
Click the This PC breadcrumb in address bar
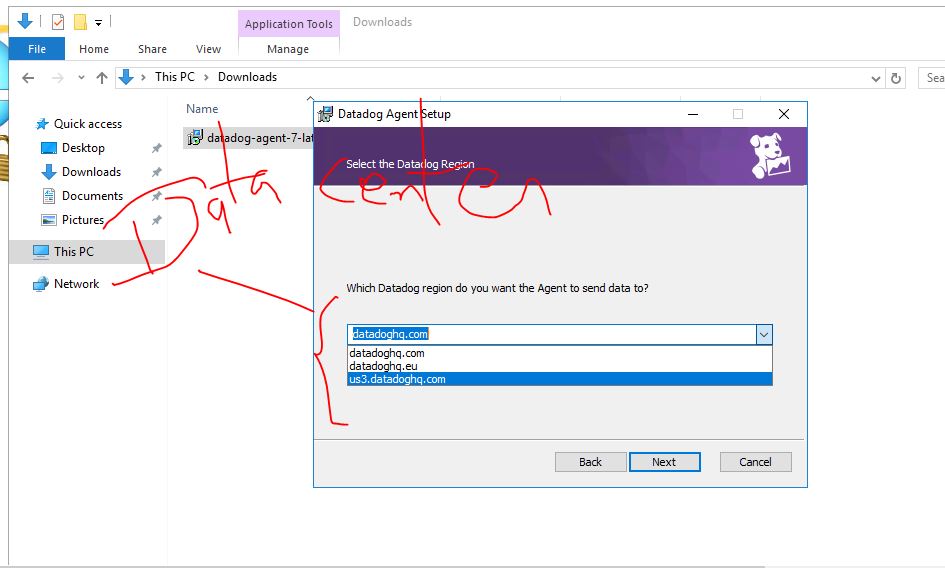pos(174,77)
